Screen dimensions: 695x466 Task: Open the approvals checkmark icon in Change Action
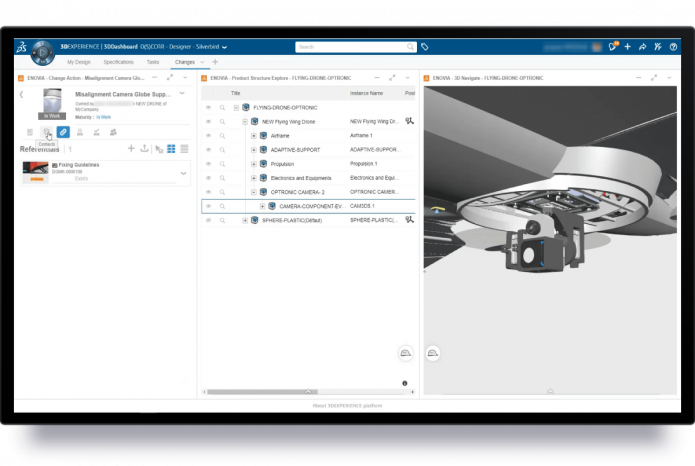[97, 132]
